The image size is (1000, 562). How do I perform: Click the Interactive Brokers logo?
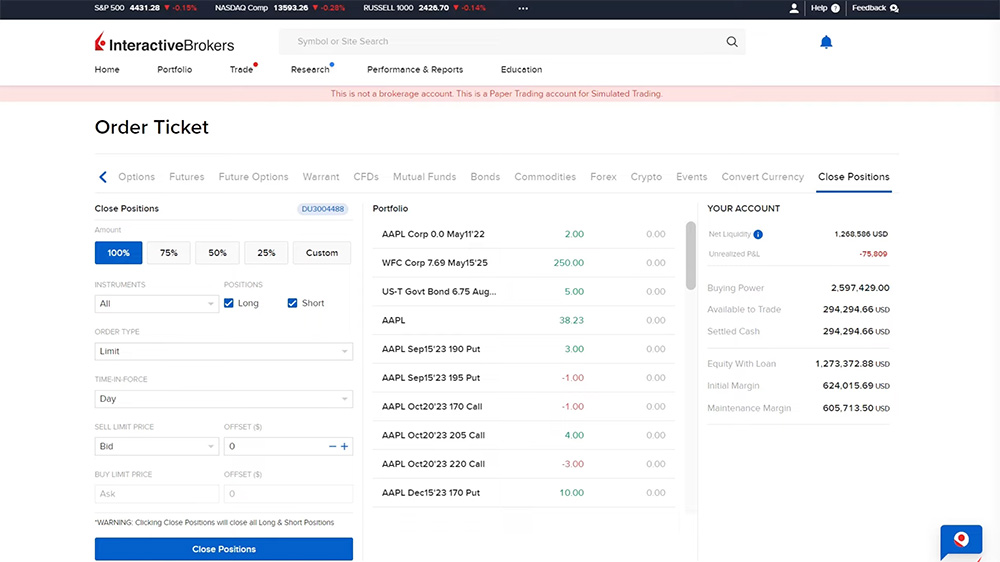(165, 43)
